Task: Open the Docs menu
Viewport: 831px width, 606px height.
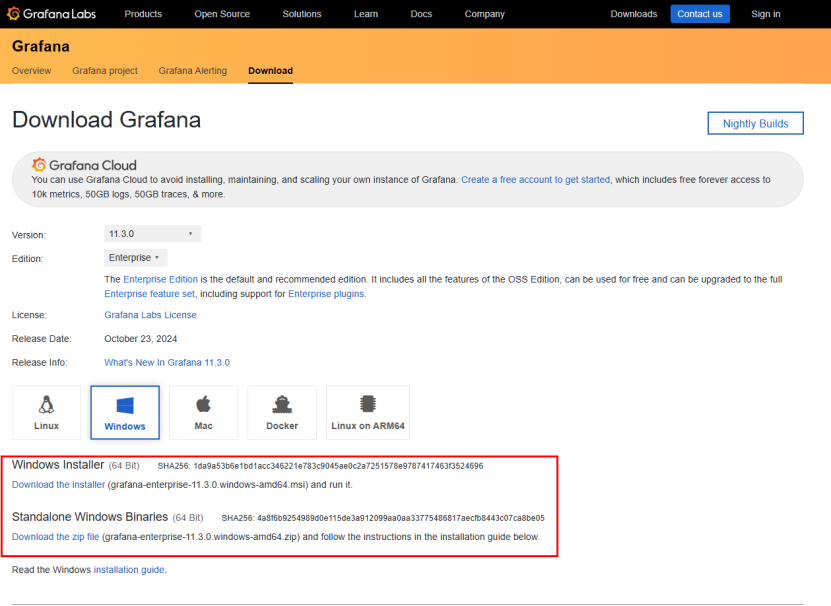Action: (421, 14)
